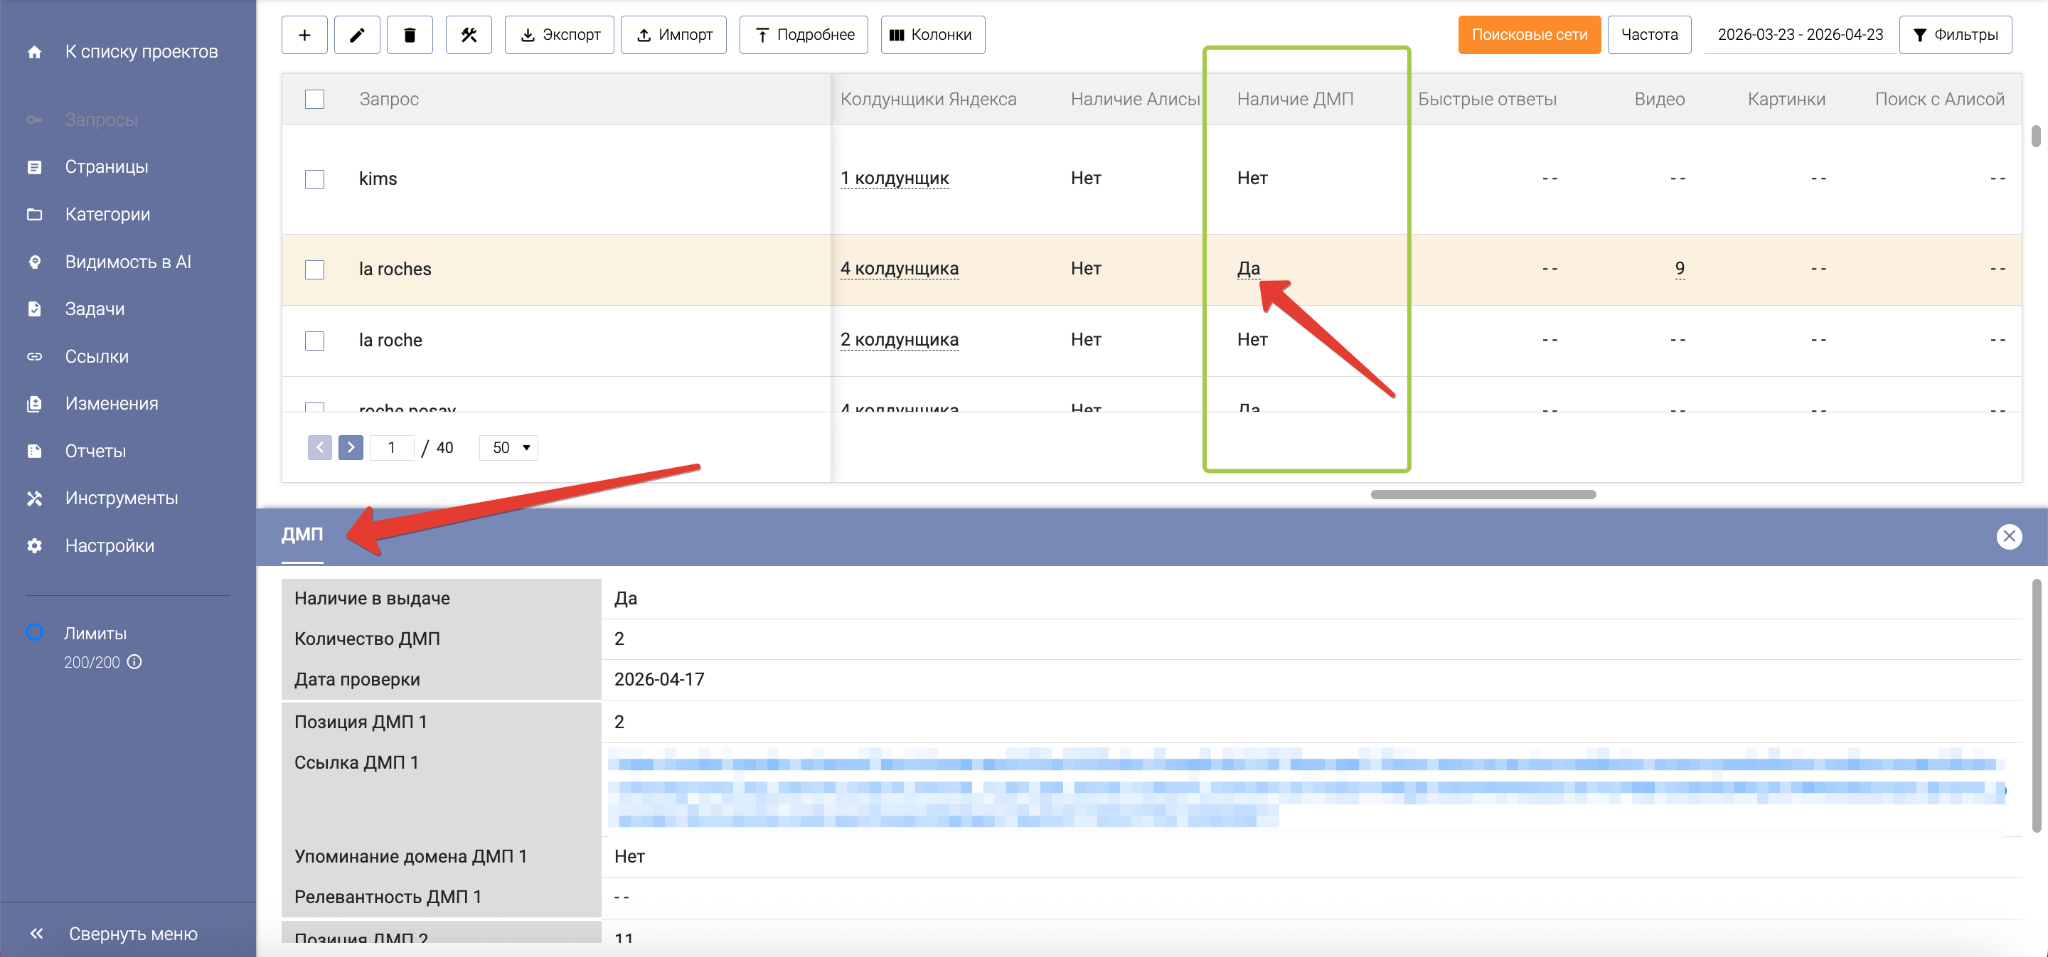Viewport: 2048px width, 957px height.
Task: Click the 4 колдунщика link for la roches
Action: 899,269
